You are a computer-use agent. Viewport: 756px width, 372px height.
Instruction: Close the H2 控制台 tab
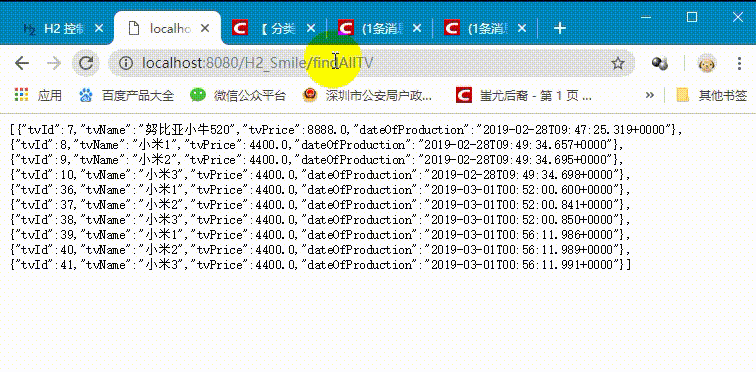point(98,29)
